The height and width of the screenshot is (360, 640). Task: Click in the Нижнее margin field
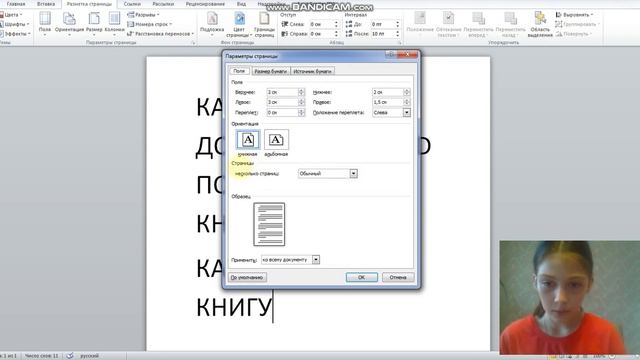(387, 92)
